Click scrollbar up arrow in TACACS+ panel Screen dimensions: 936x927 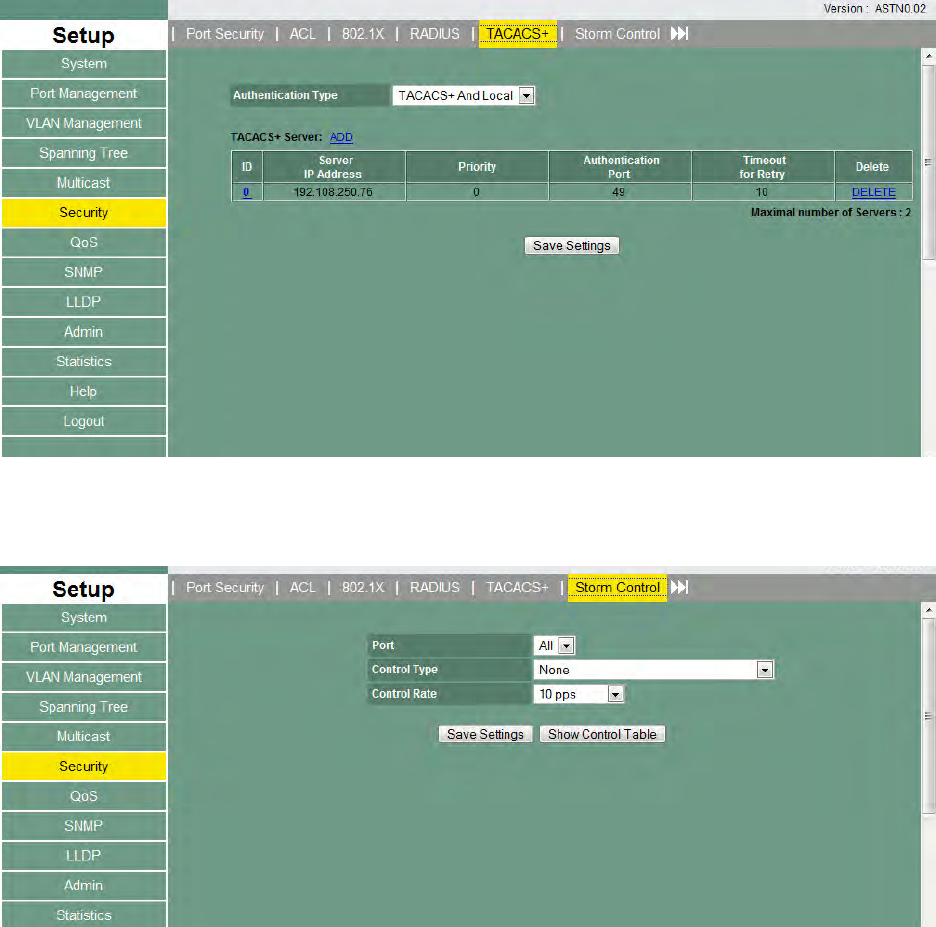(x=928, y=56)
